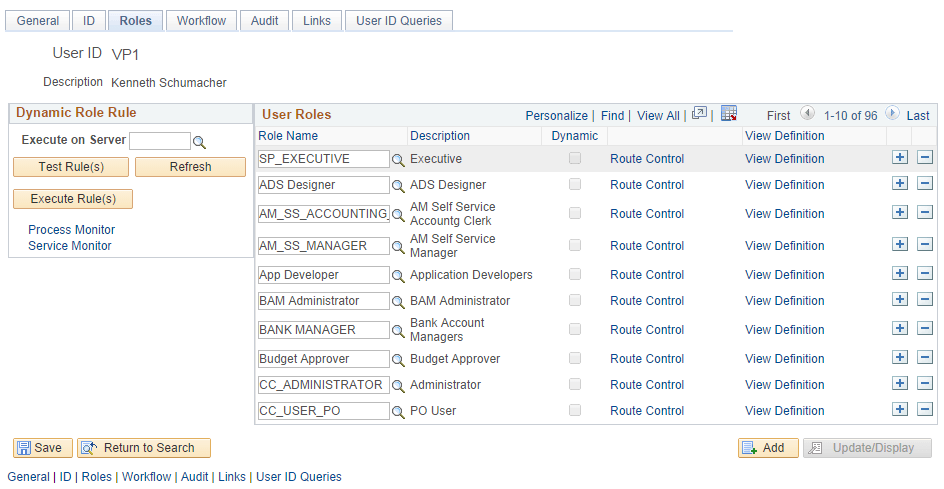Open User ID Queries link at page bottom

299,477
